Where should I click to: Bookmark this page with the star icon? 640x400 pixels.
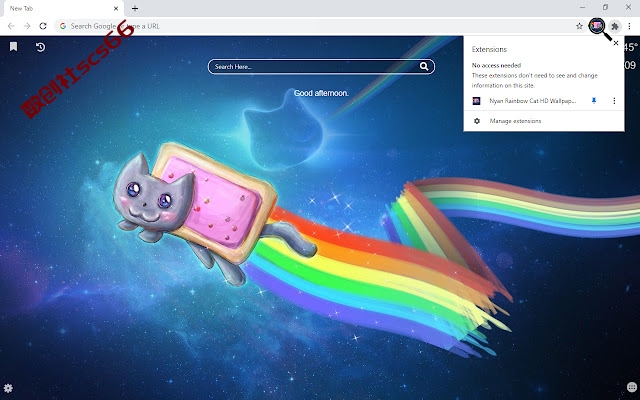pyautogui.click(x=579, y=26)
